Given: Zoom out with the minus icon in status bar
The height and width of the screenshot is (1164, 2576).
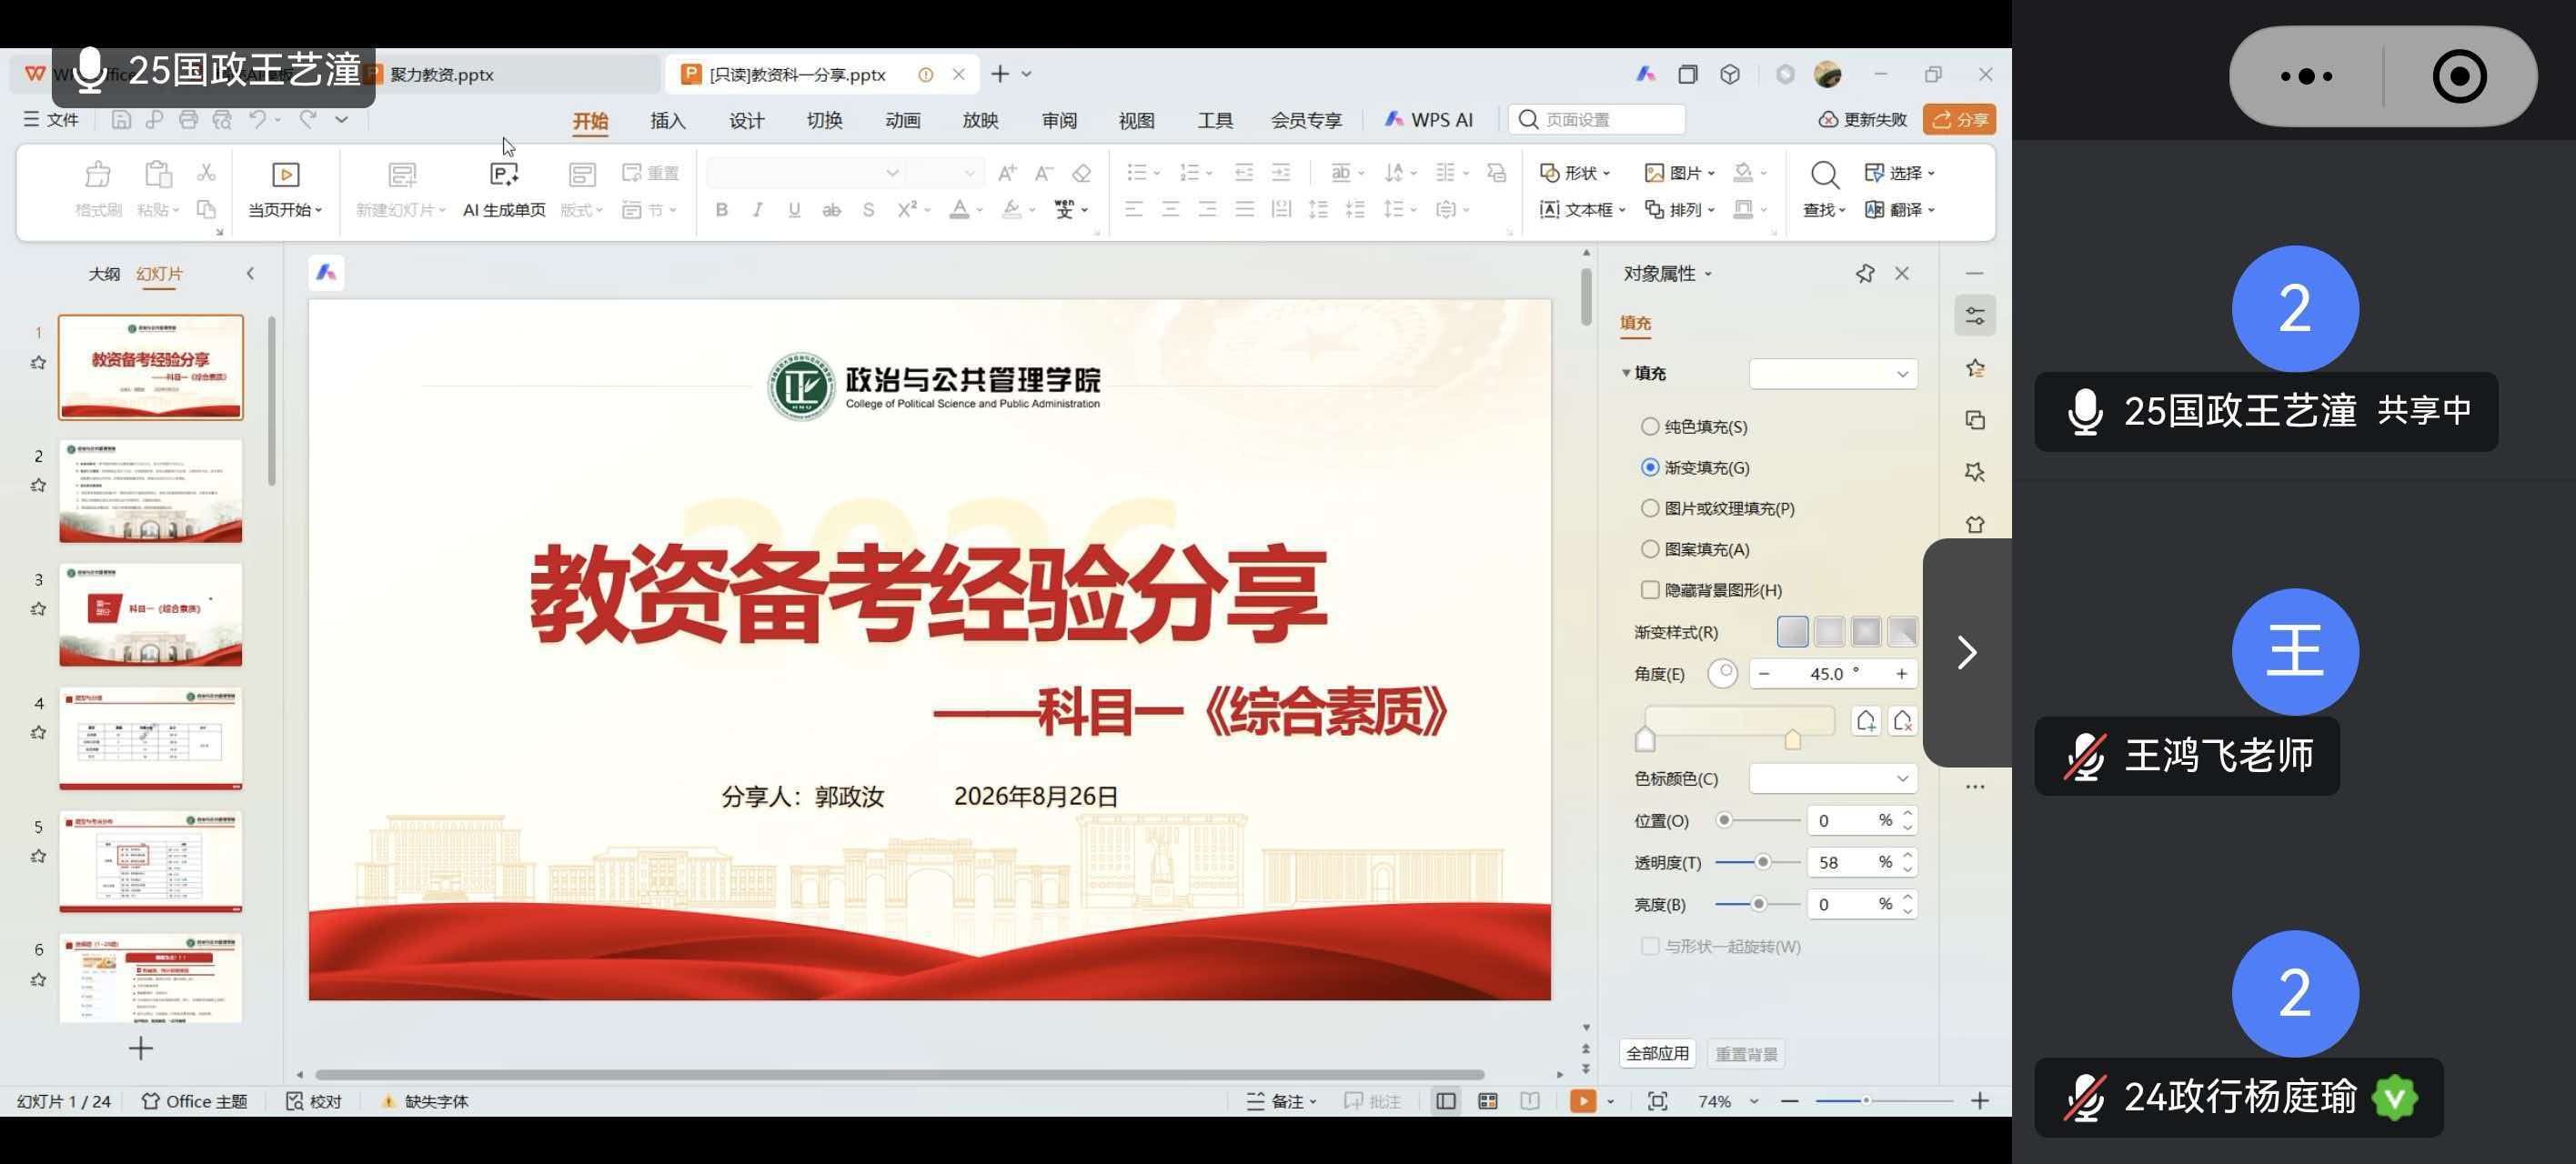Looking at the screenshot, I should 1790,1101.
